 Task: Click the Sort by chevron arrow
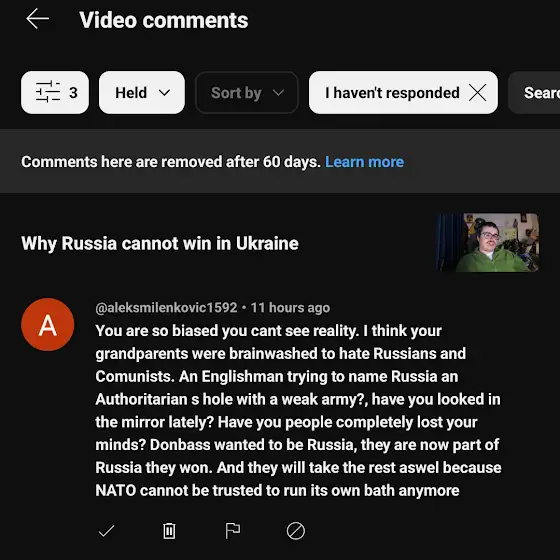278,93
